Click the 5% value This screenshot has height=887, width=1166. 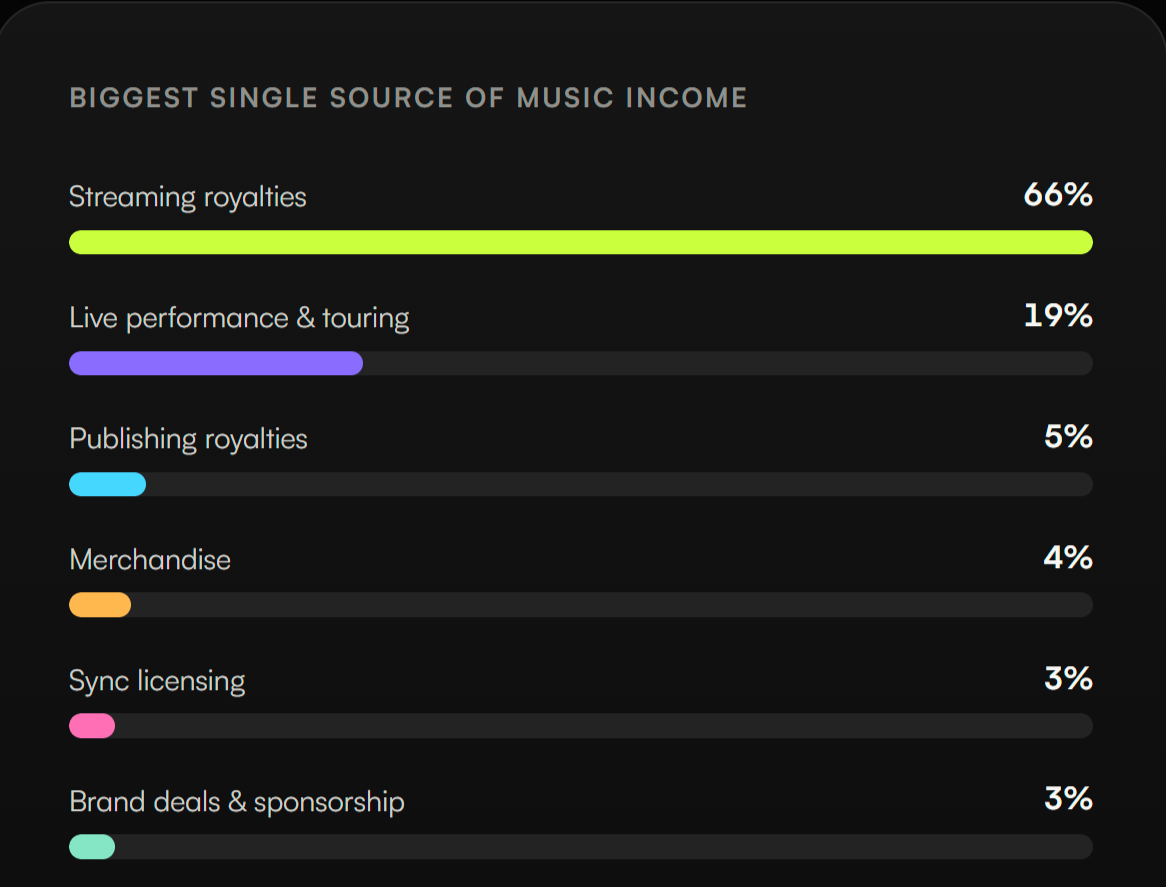click(1069, 436)
